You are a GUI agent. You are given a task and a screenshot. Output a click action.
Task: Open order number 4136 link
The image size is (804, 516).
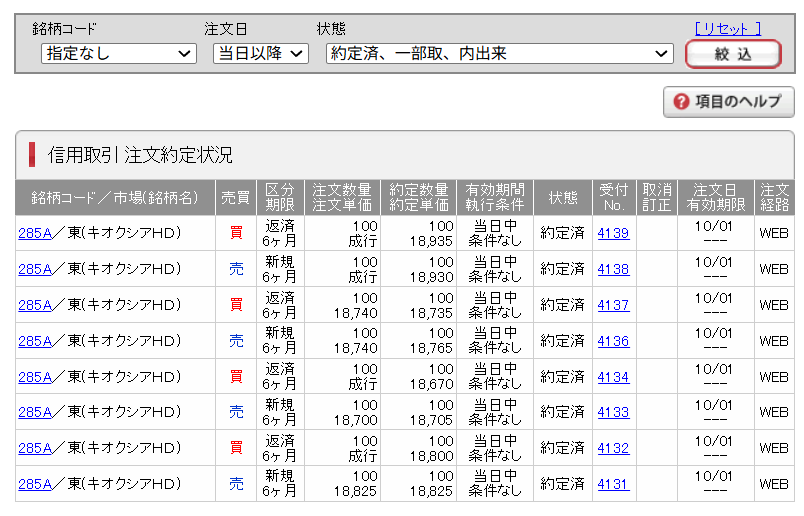click(613, 341)
